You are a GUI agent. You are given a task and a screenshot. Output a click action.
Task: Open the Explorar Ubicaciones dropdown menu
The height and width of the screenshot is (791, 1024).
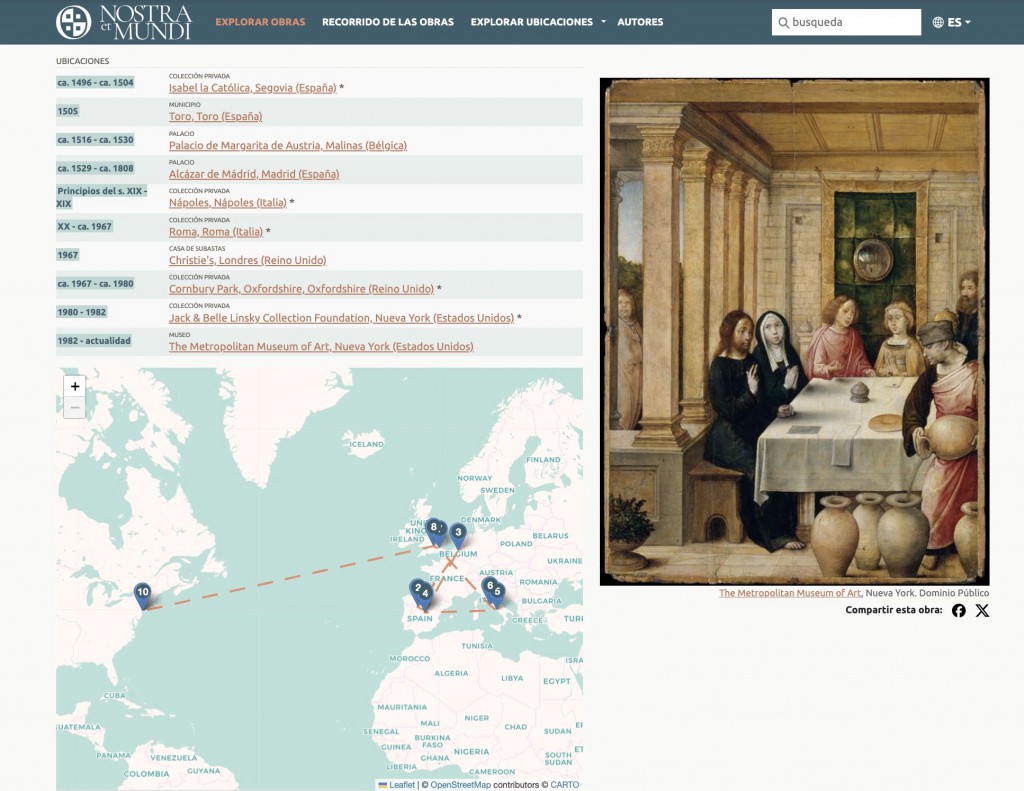[x=538, y=22]
